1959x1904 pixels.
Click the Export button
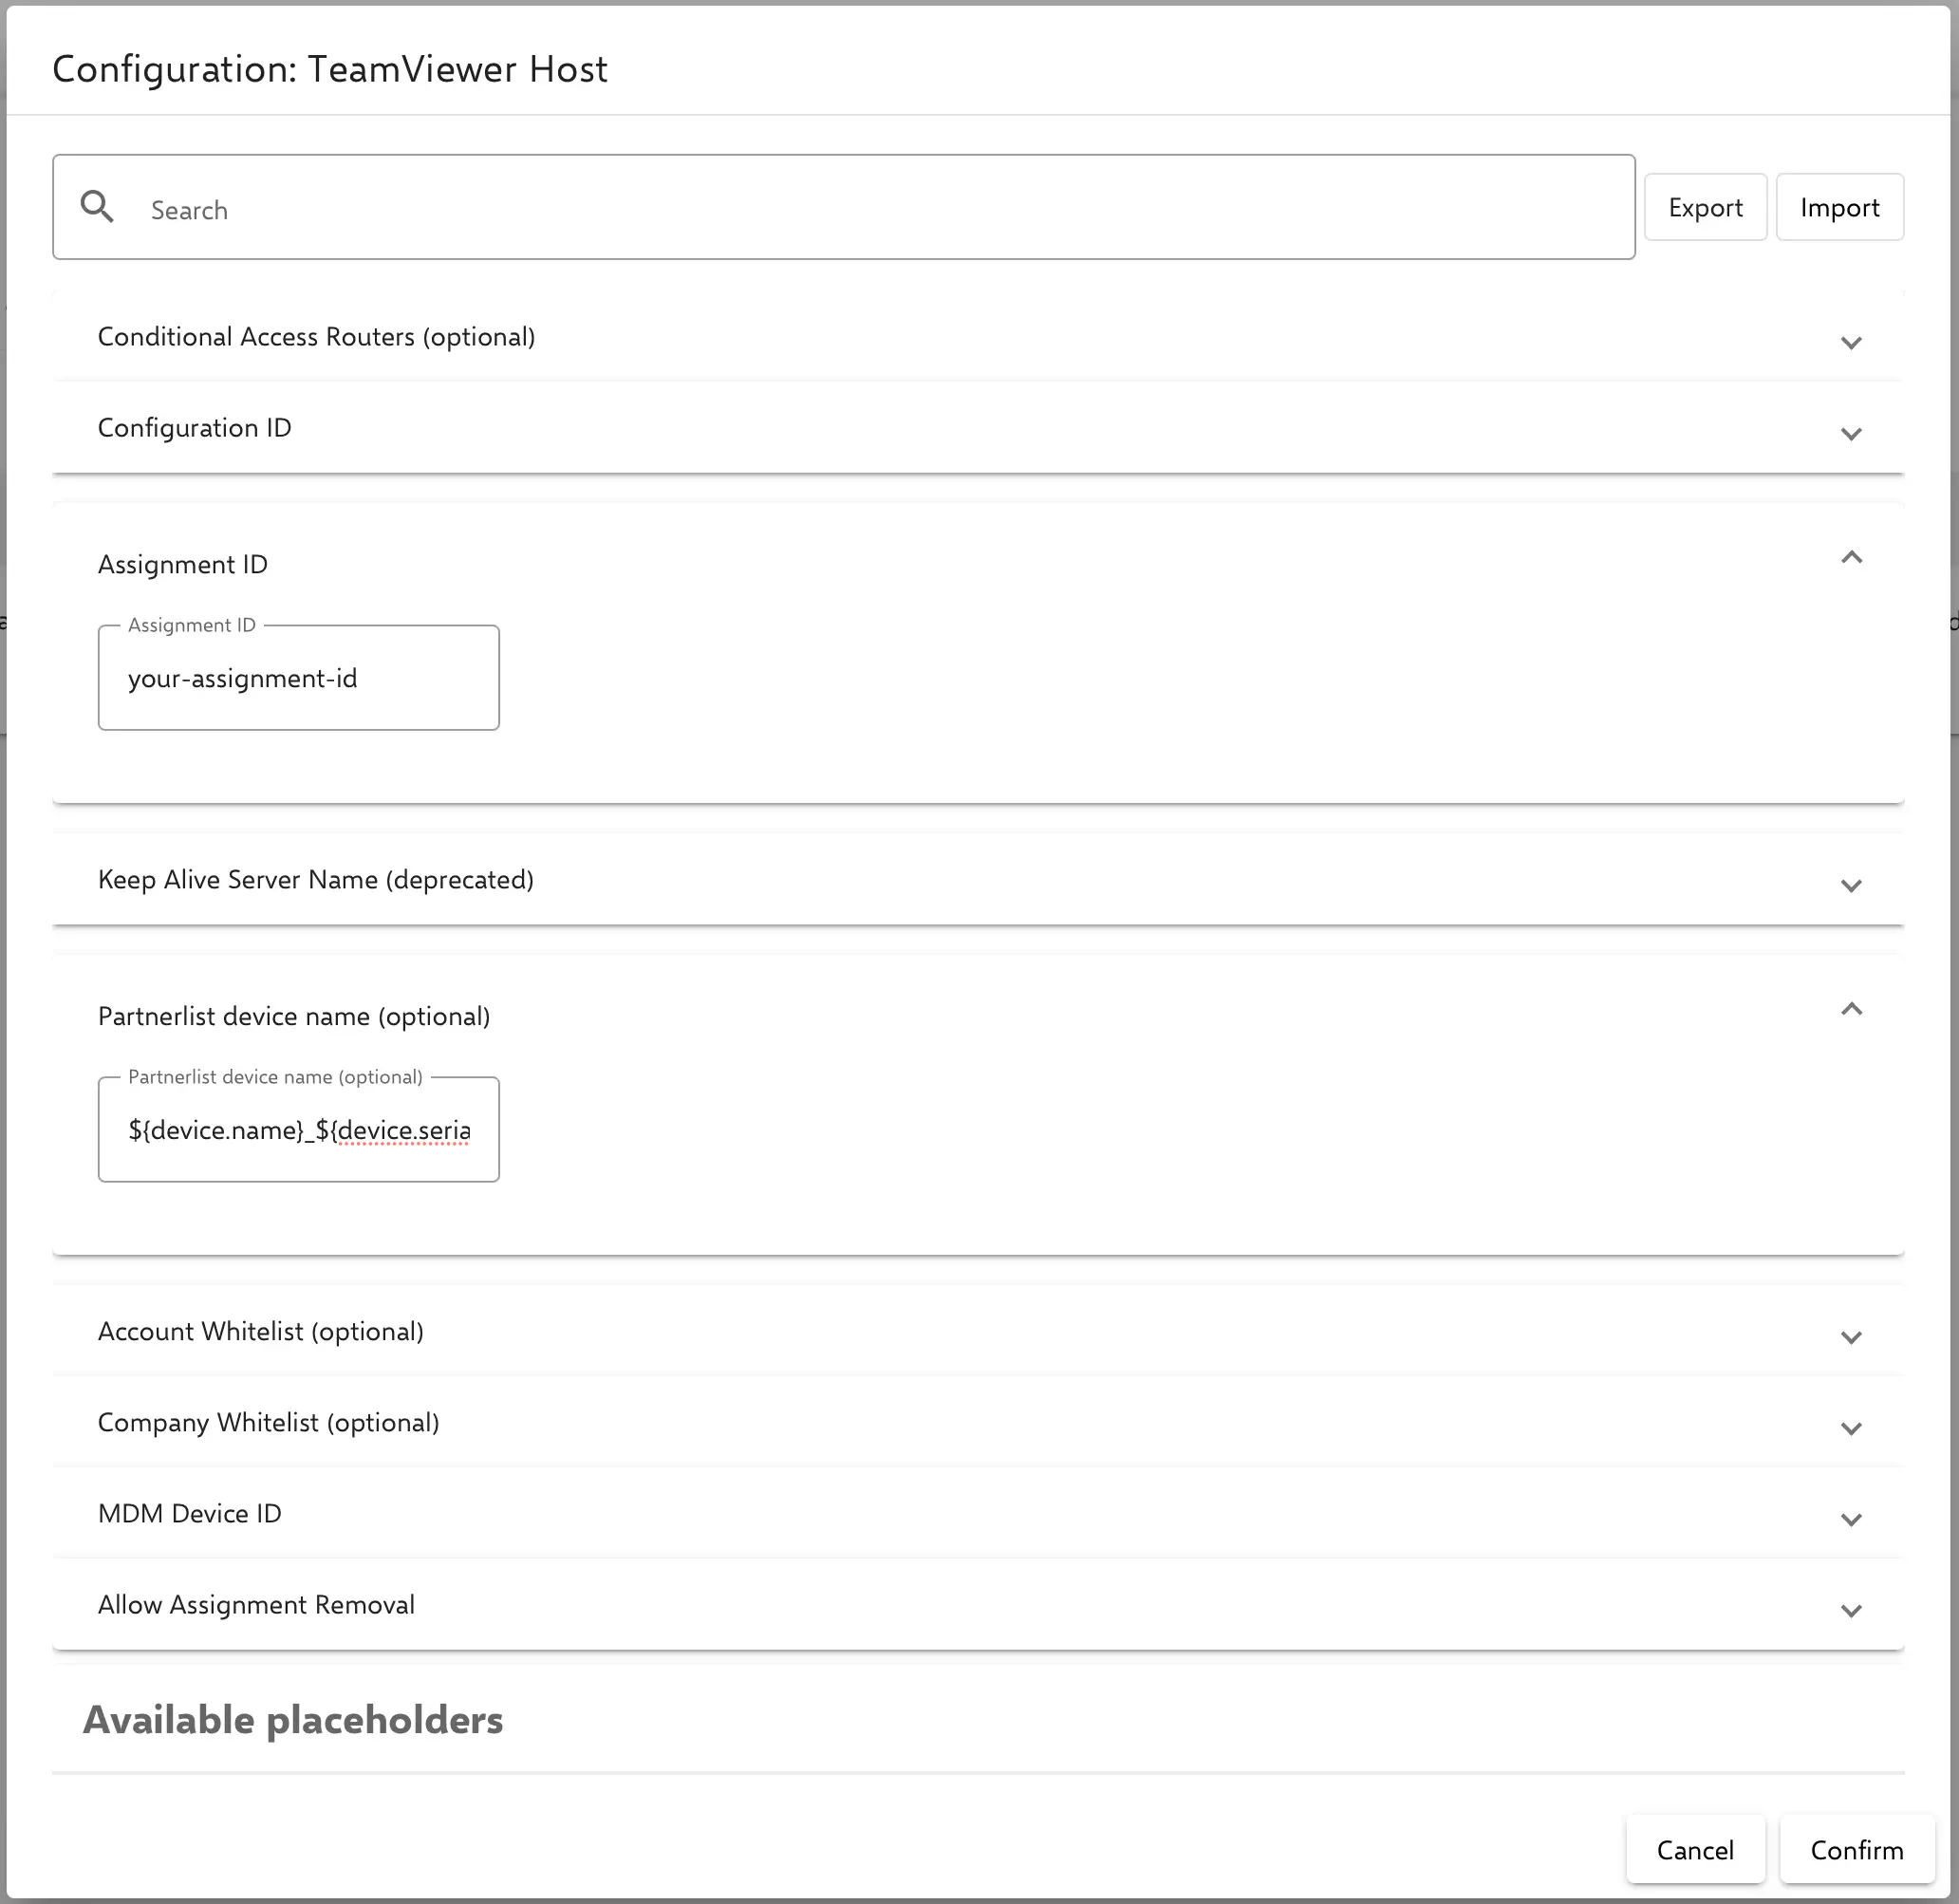click(x=1704, y=207)
